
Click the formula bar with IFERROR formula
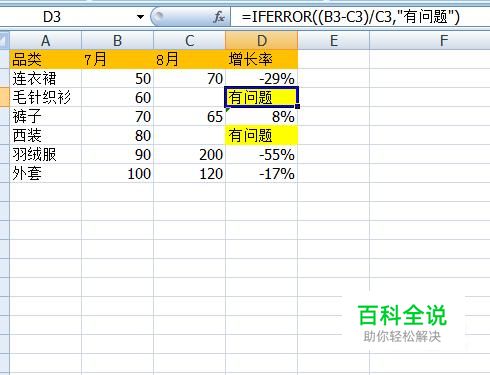pyautogui.click(x=360, y=17)
